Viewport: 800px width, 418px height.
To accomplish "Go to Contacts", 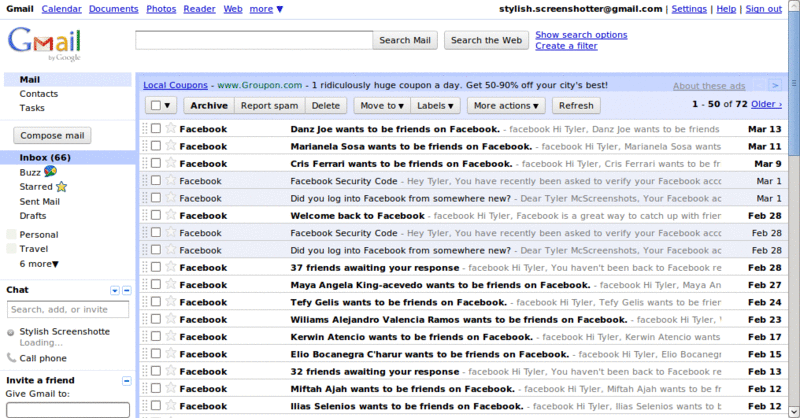I will 39,94.
